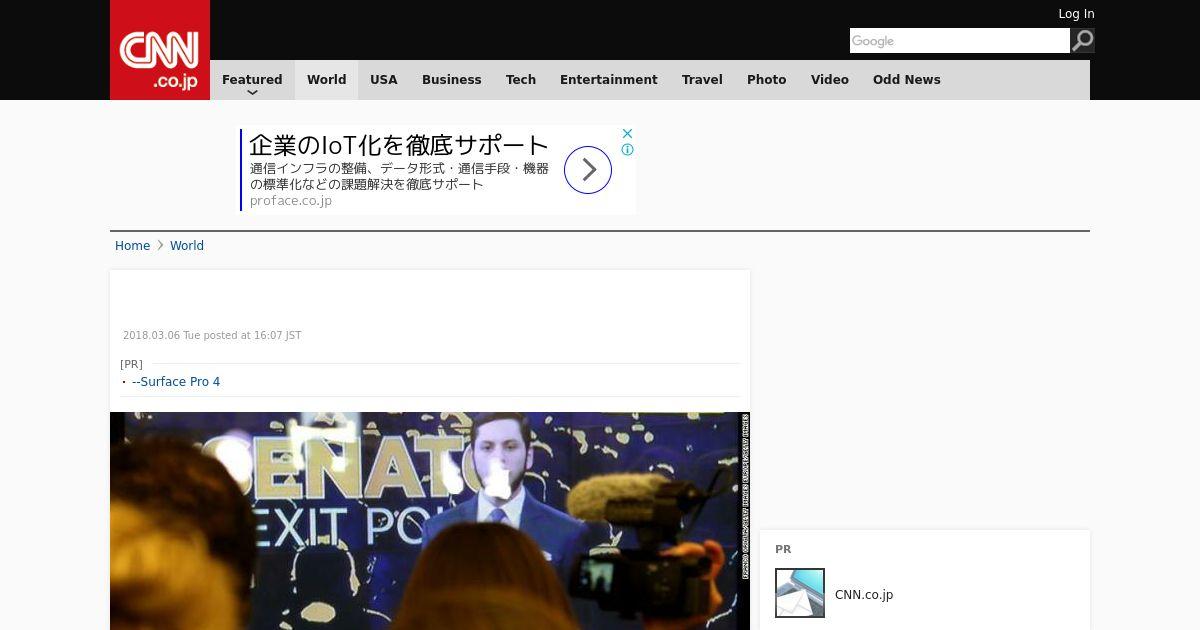Go to Home breadcrumb link
Screen dimensions: 1200x630
click(x=132, y=246)
